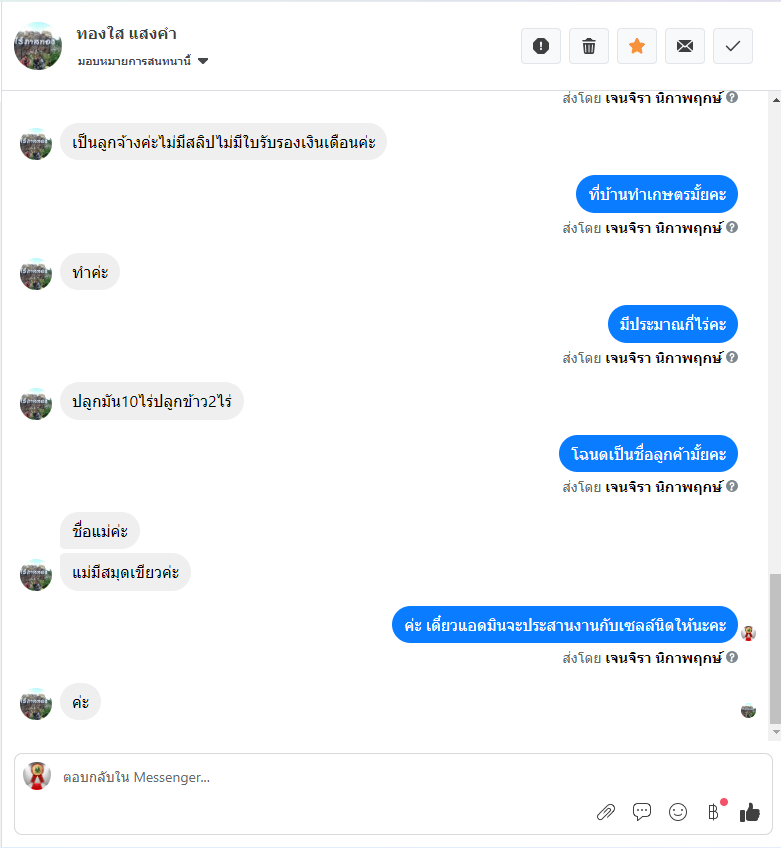Viewport: 781px width, 848px height.
Task: Toggle the orange follow-up star
Action: 637,46
